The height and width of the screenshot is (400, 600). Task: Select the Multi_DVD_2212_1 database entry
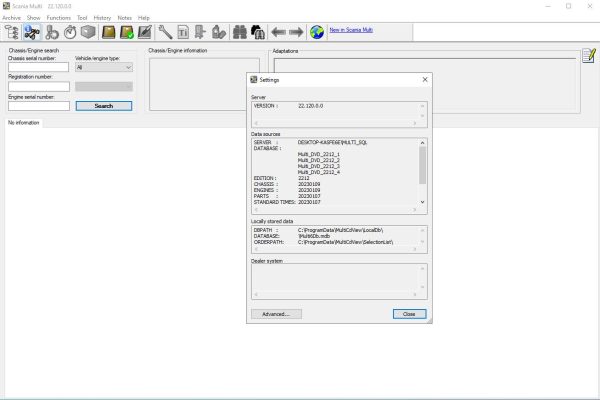319,154
